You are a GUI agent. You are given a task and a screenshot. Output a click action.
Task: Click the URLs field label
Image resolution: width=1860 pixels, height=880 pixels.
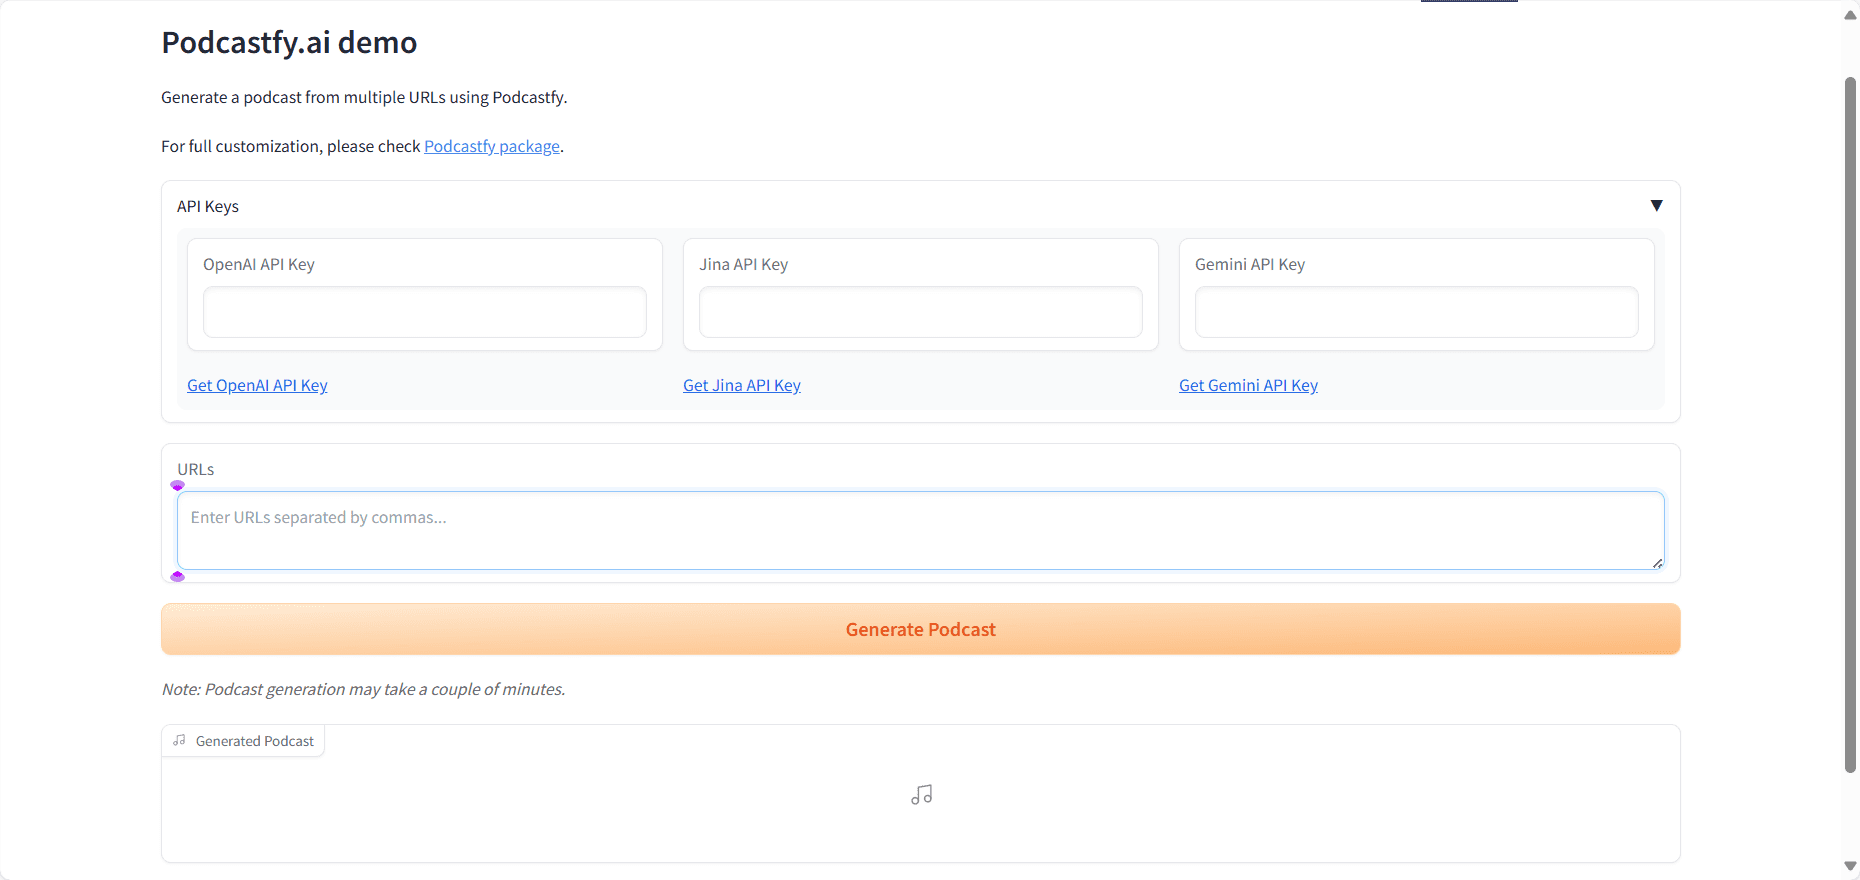[x=196, y=469]
